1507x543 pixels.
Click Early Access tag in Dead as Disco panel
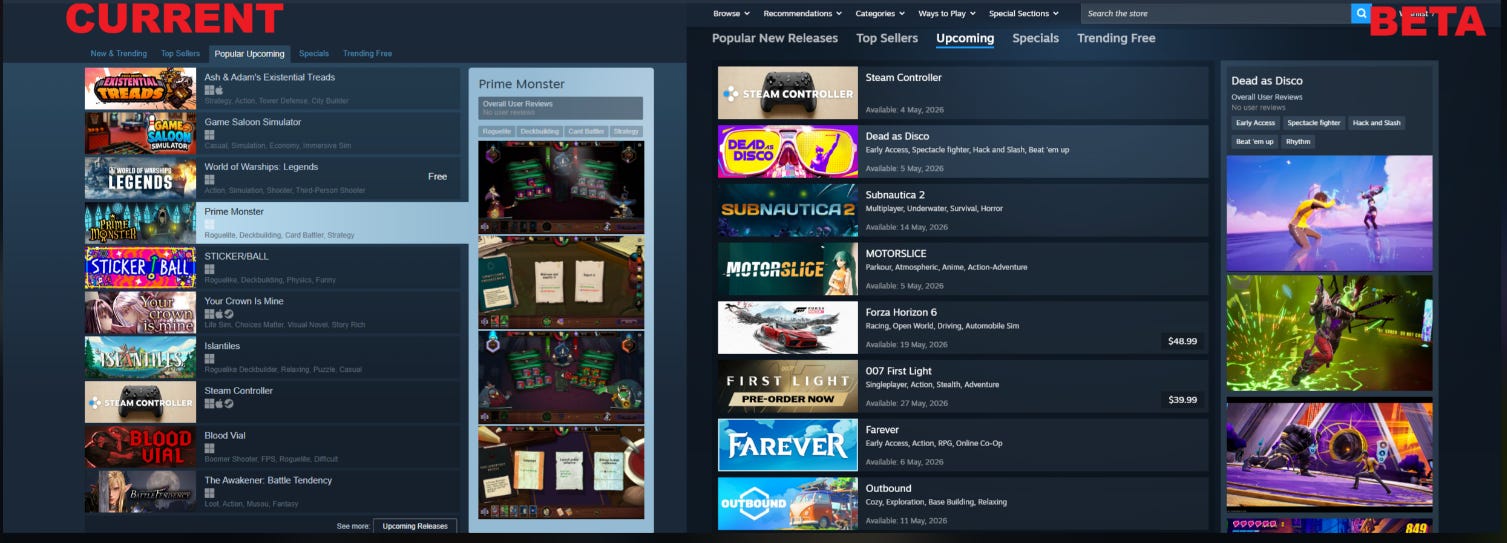[1255, 123]
